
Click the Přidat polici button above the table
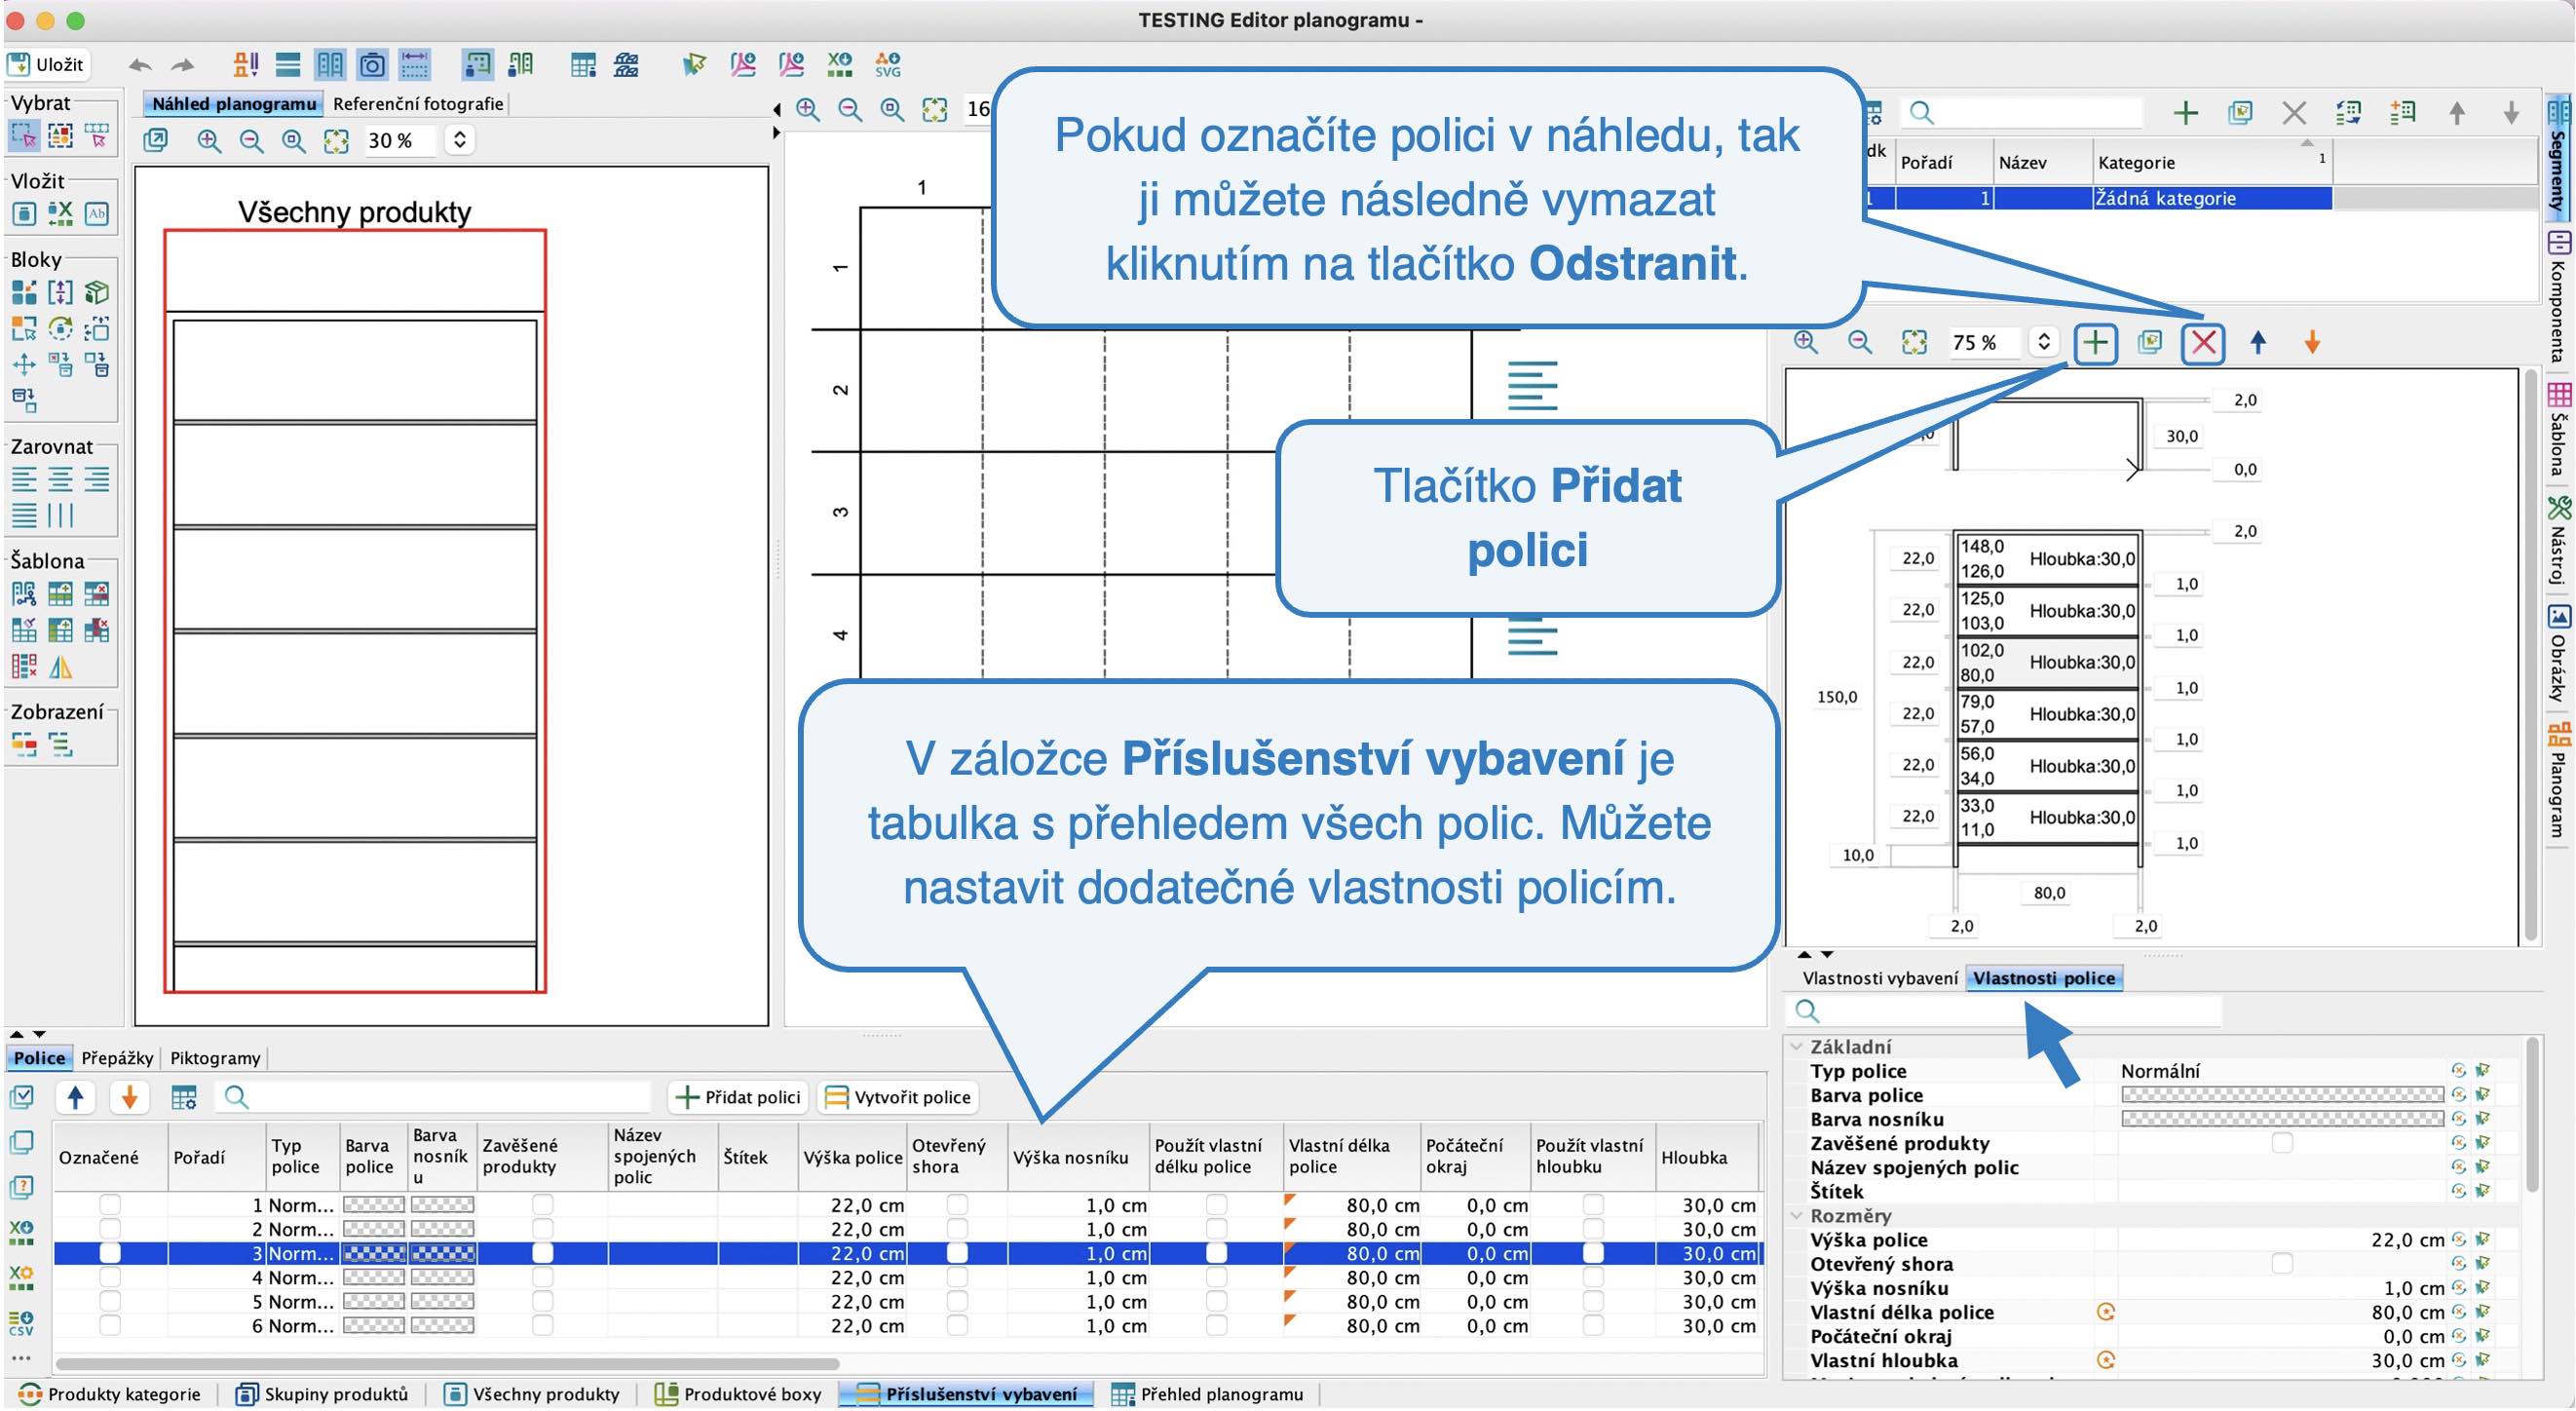738,1098
